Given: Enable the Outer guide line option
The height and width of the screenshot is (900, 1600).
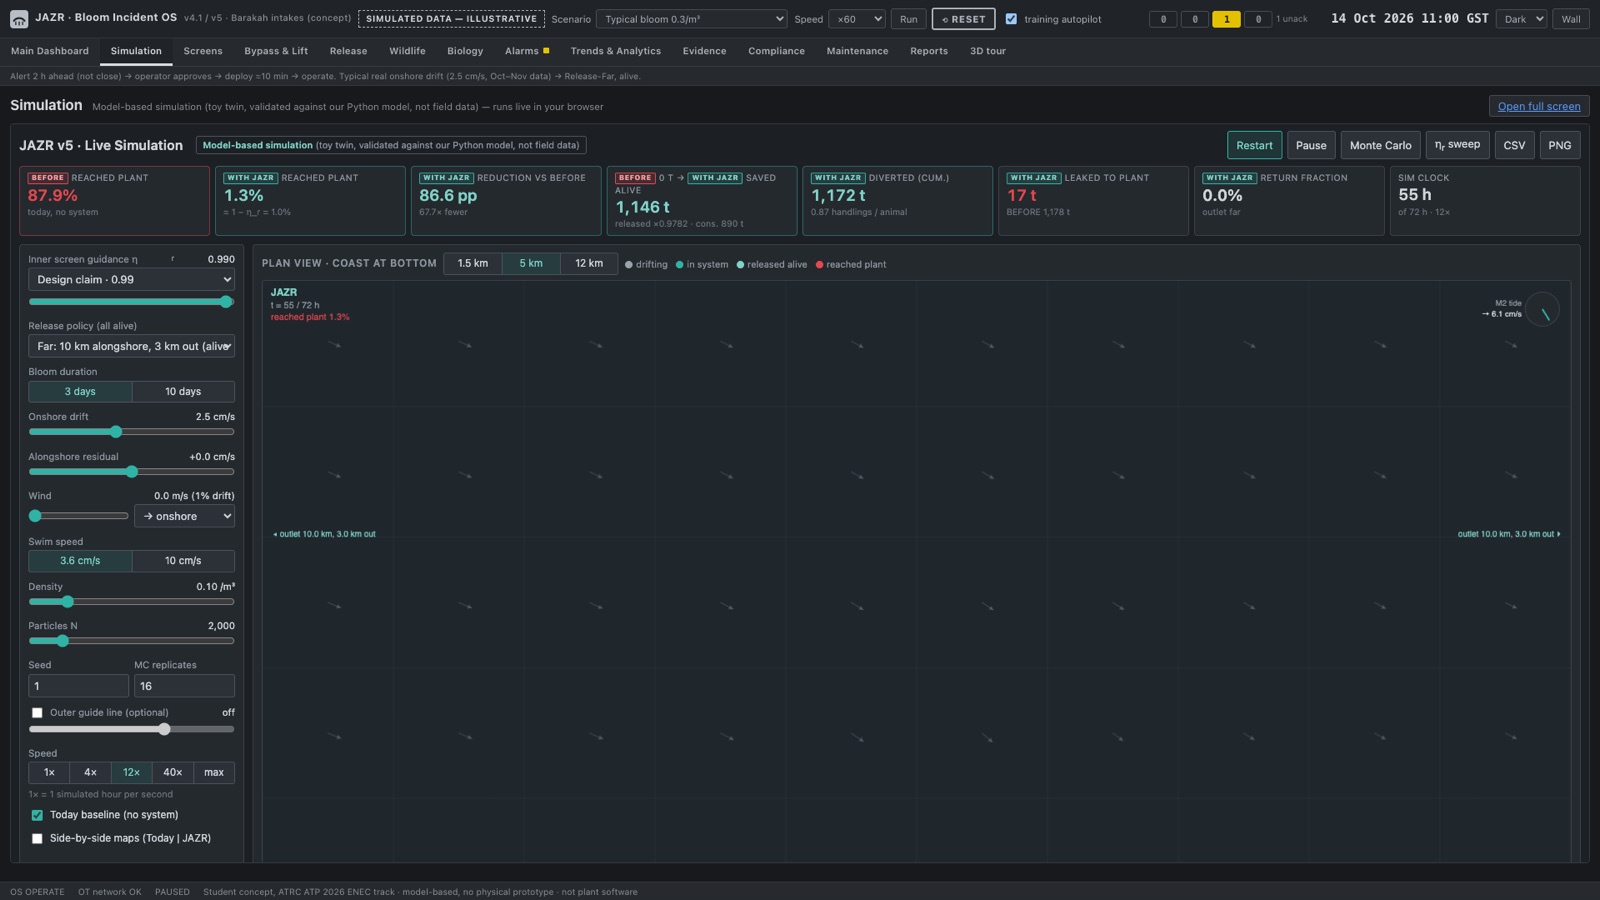Looking at the screenshot, I should pyautogui.click(x=37, y=713).
